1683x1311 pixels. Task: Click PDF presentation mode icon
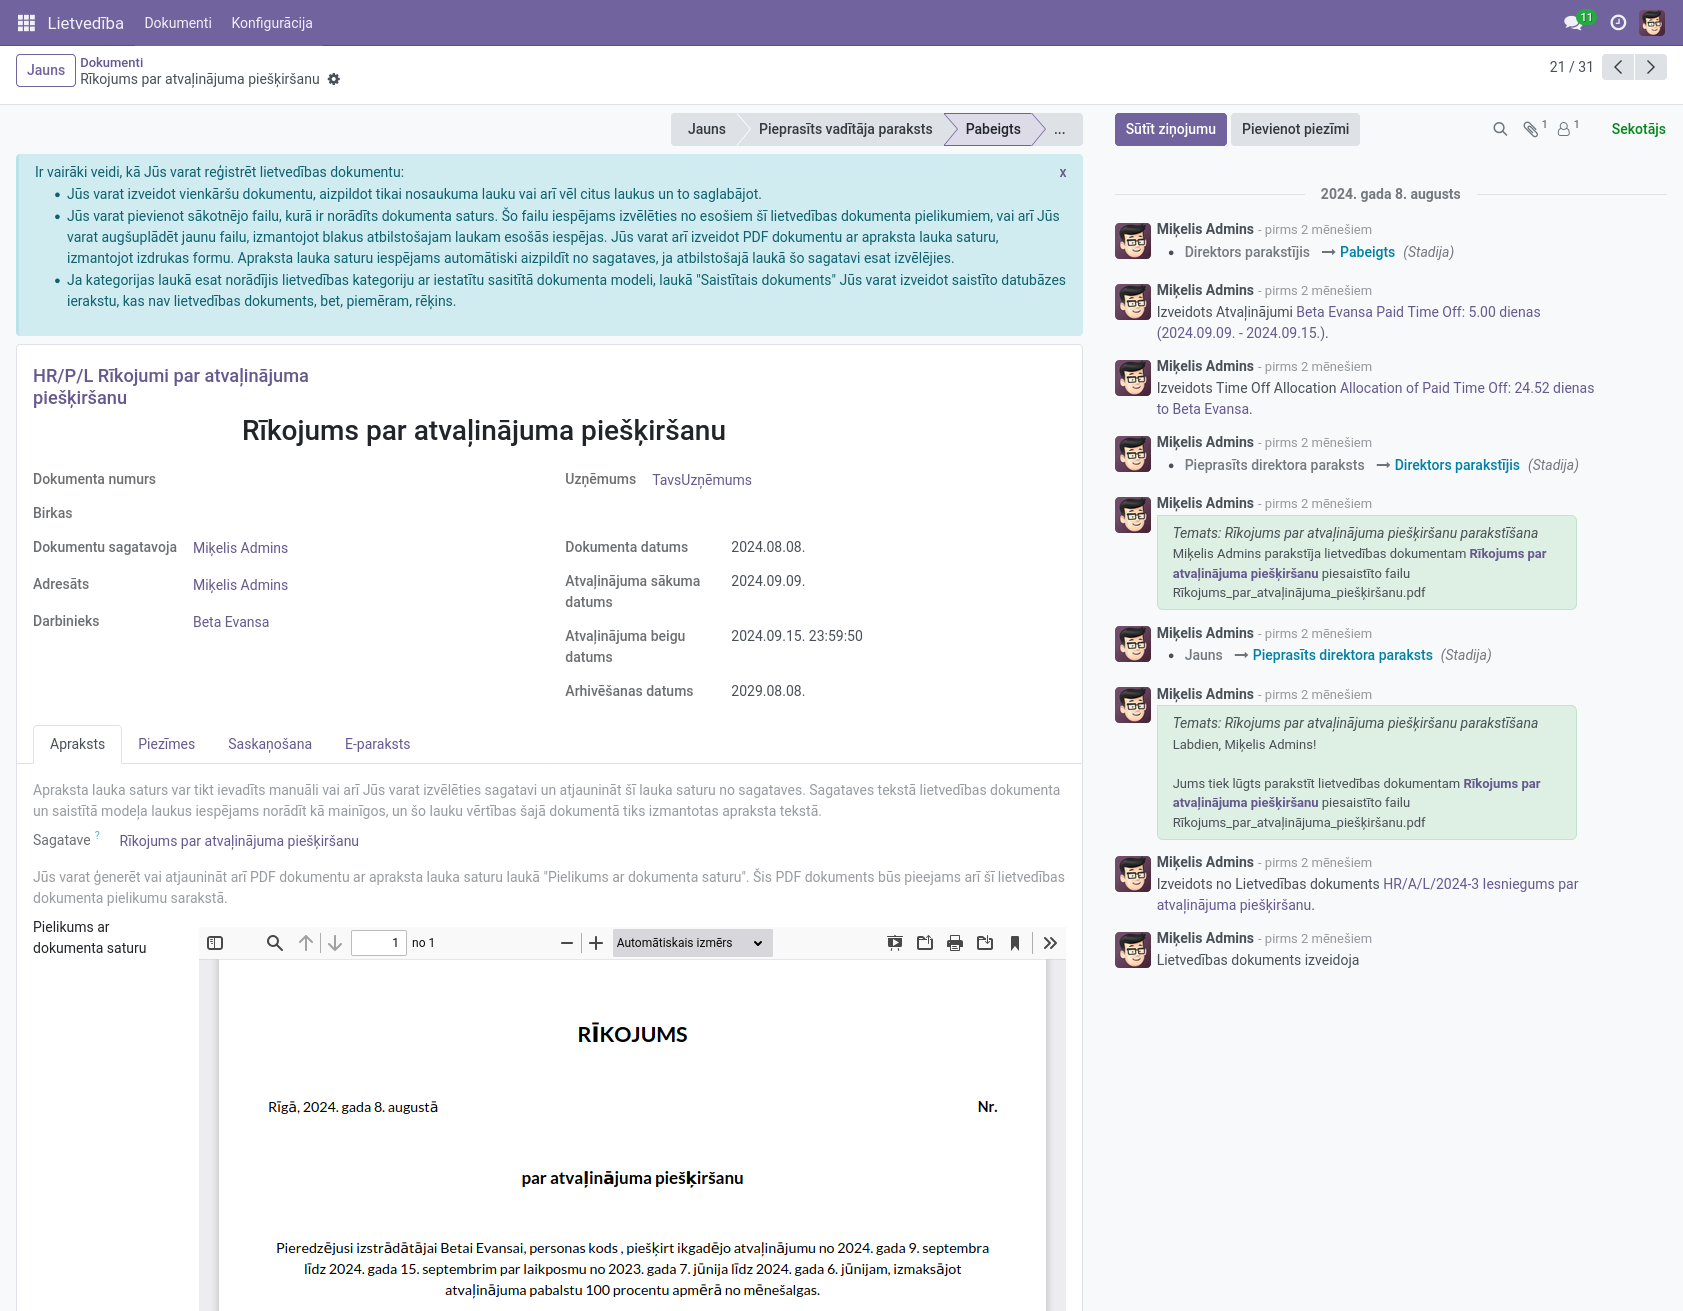coord(895,943)
